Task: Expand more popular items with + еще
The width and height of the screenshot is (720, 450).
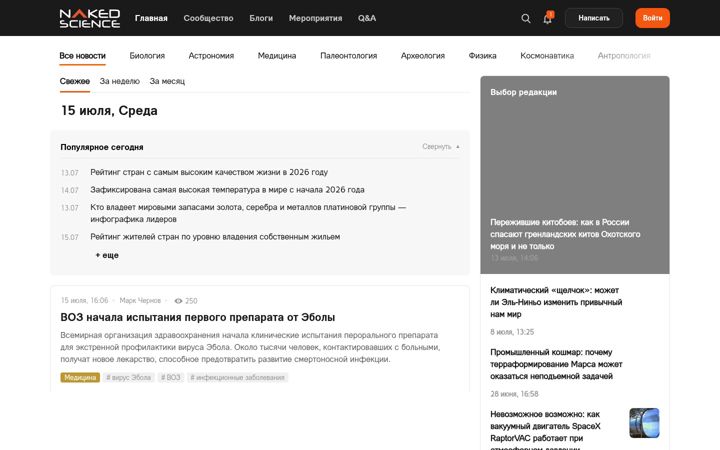Action: [107, 255]
